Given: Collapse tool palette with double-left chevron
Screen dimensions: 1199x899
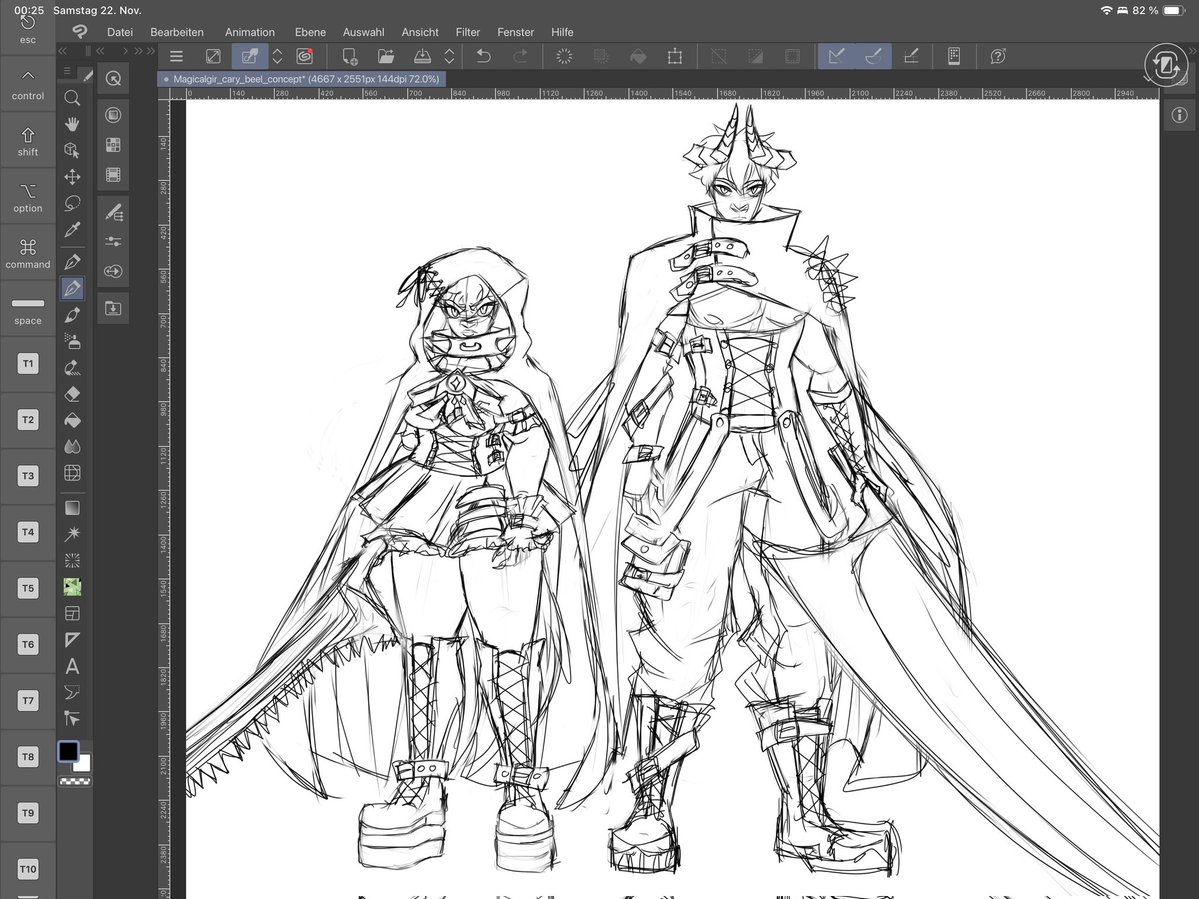Looking at the screenshot, I should coord(63,51).
